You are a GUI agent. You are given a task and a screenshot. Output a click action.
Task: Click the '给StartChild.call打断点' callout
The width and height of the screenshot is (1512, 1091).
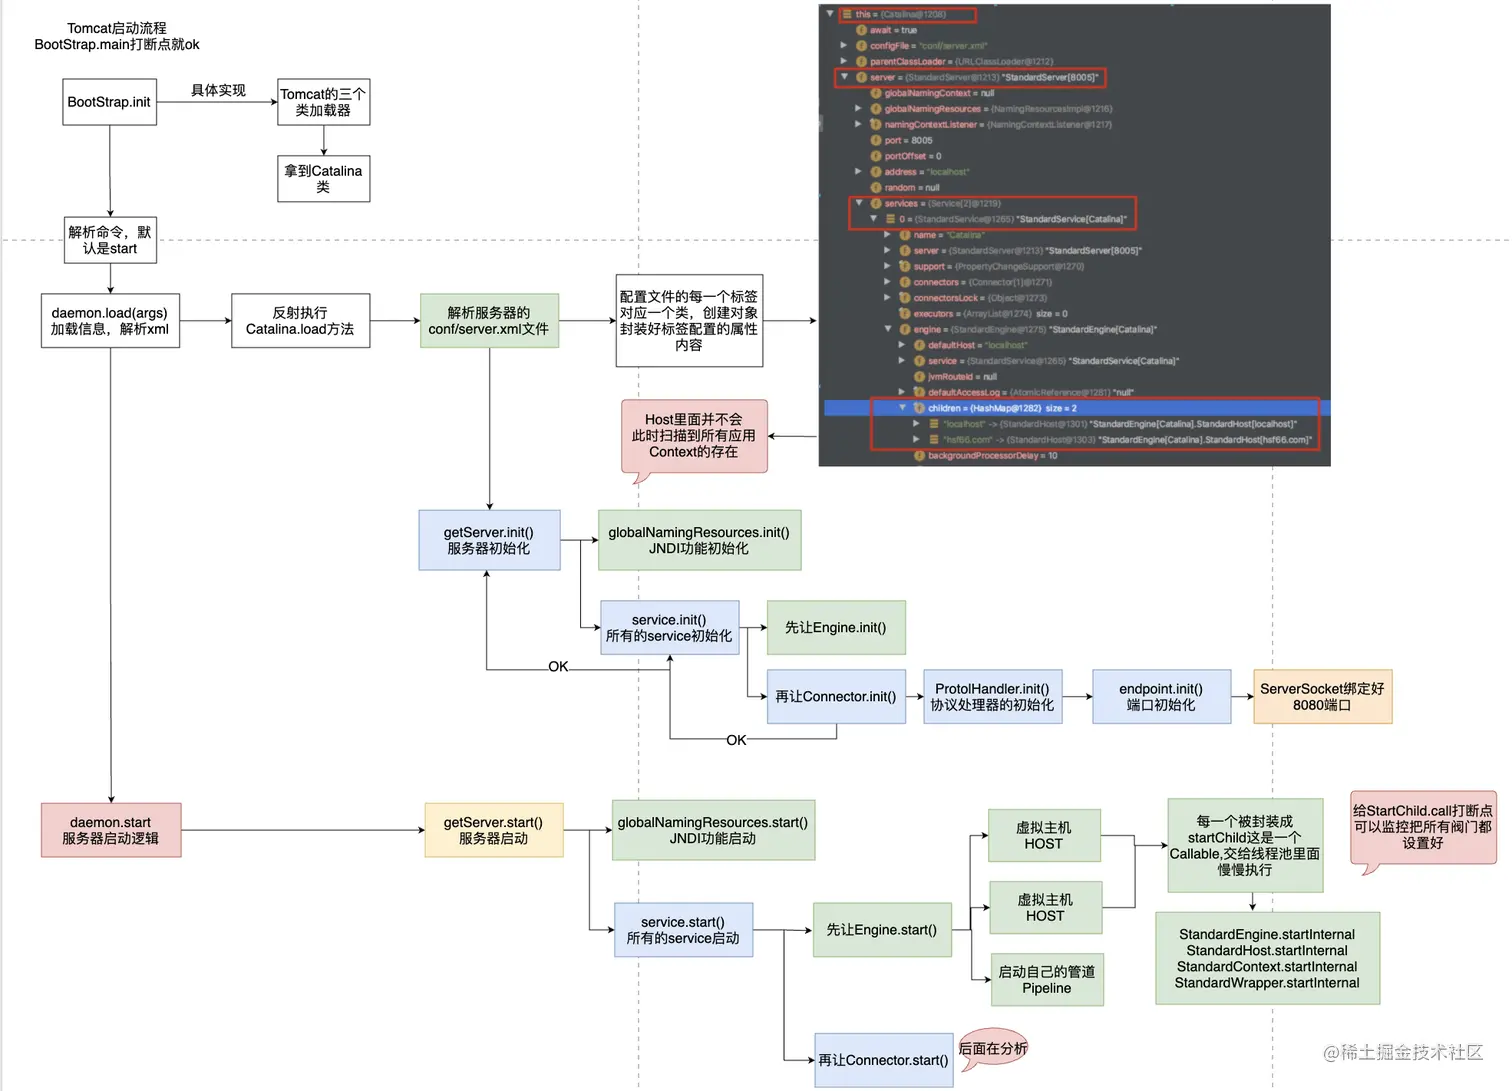pos(1423,827)
